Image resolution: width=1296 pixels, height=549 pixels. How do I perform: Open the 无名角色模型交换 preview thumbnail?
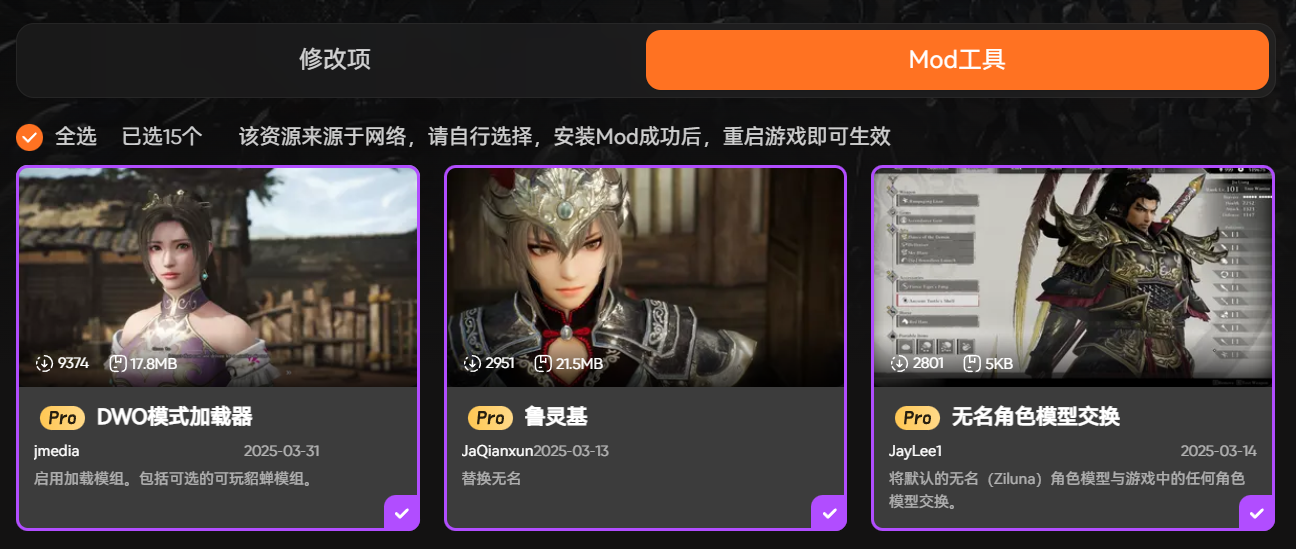[1073, 277]
